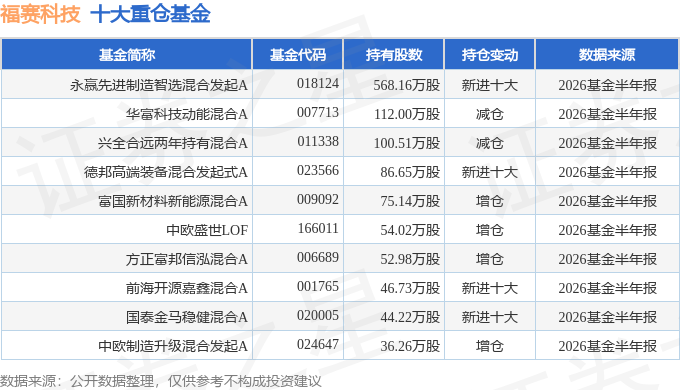Open fund 前海开源嘉鑫混合A
Viewport: 680px width, 390px height.
coord(187,288)
